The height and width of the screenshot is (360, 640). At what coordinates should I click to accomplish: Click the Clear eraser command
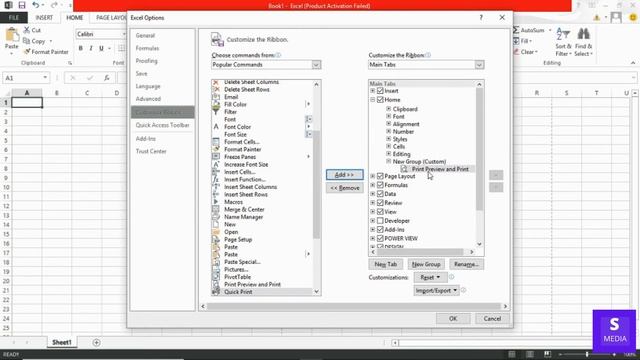[x=526, y=52]
